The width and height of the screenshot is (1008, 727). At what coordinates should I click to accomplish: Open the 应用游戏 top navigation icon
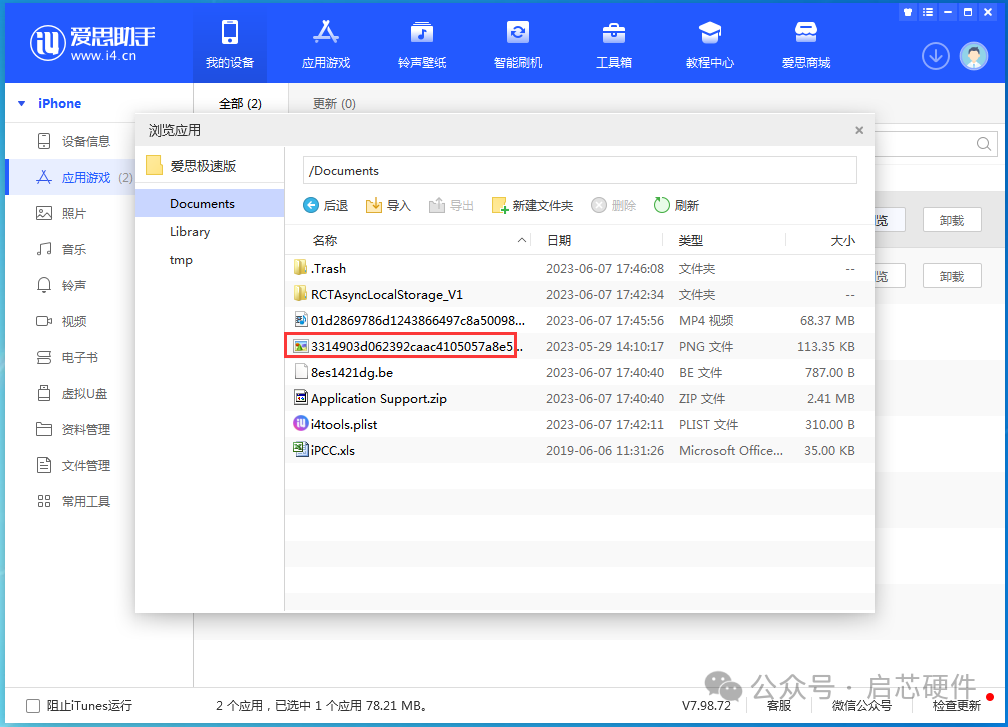(x=326, y=44)
